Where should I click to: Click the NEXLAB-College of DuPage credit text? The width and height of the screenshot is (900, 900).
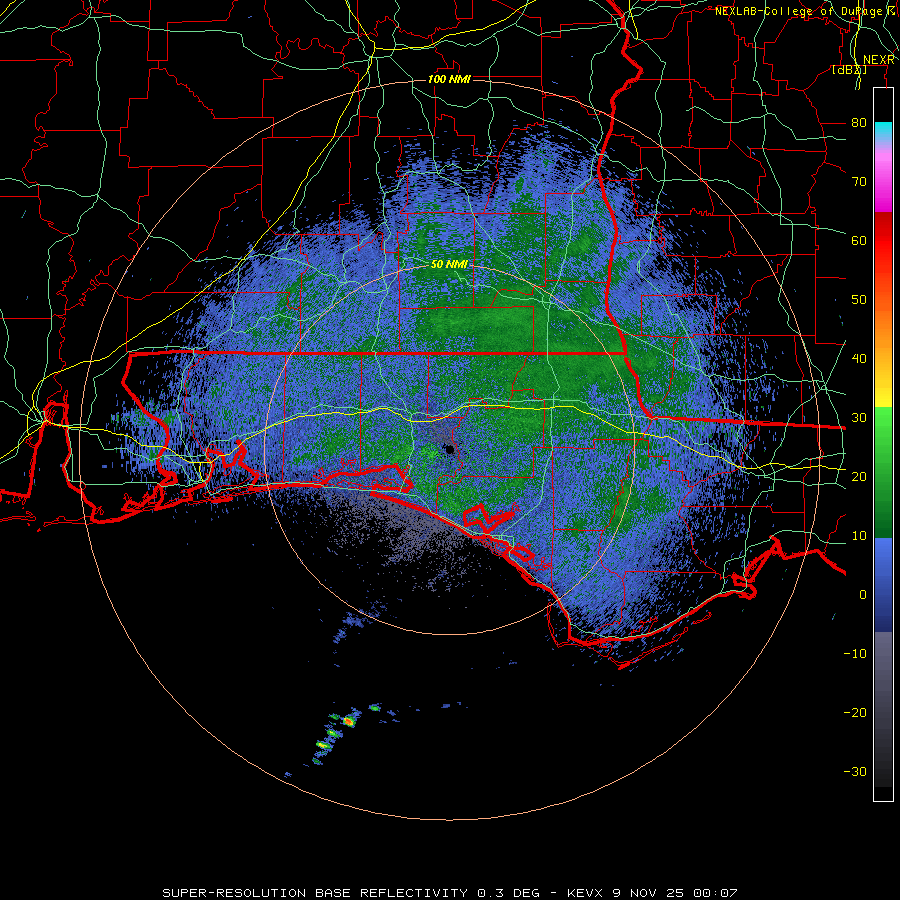pyautogui.click(x=804, y=11)
